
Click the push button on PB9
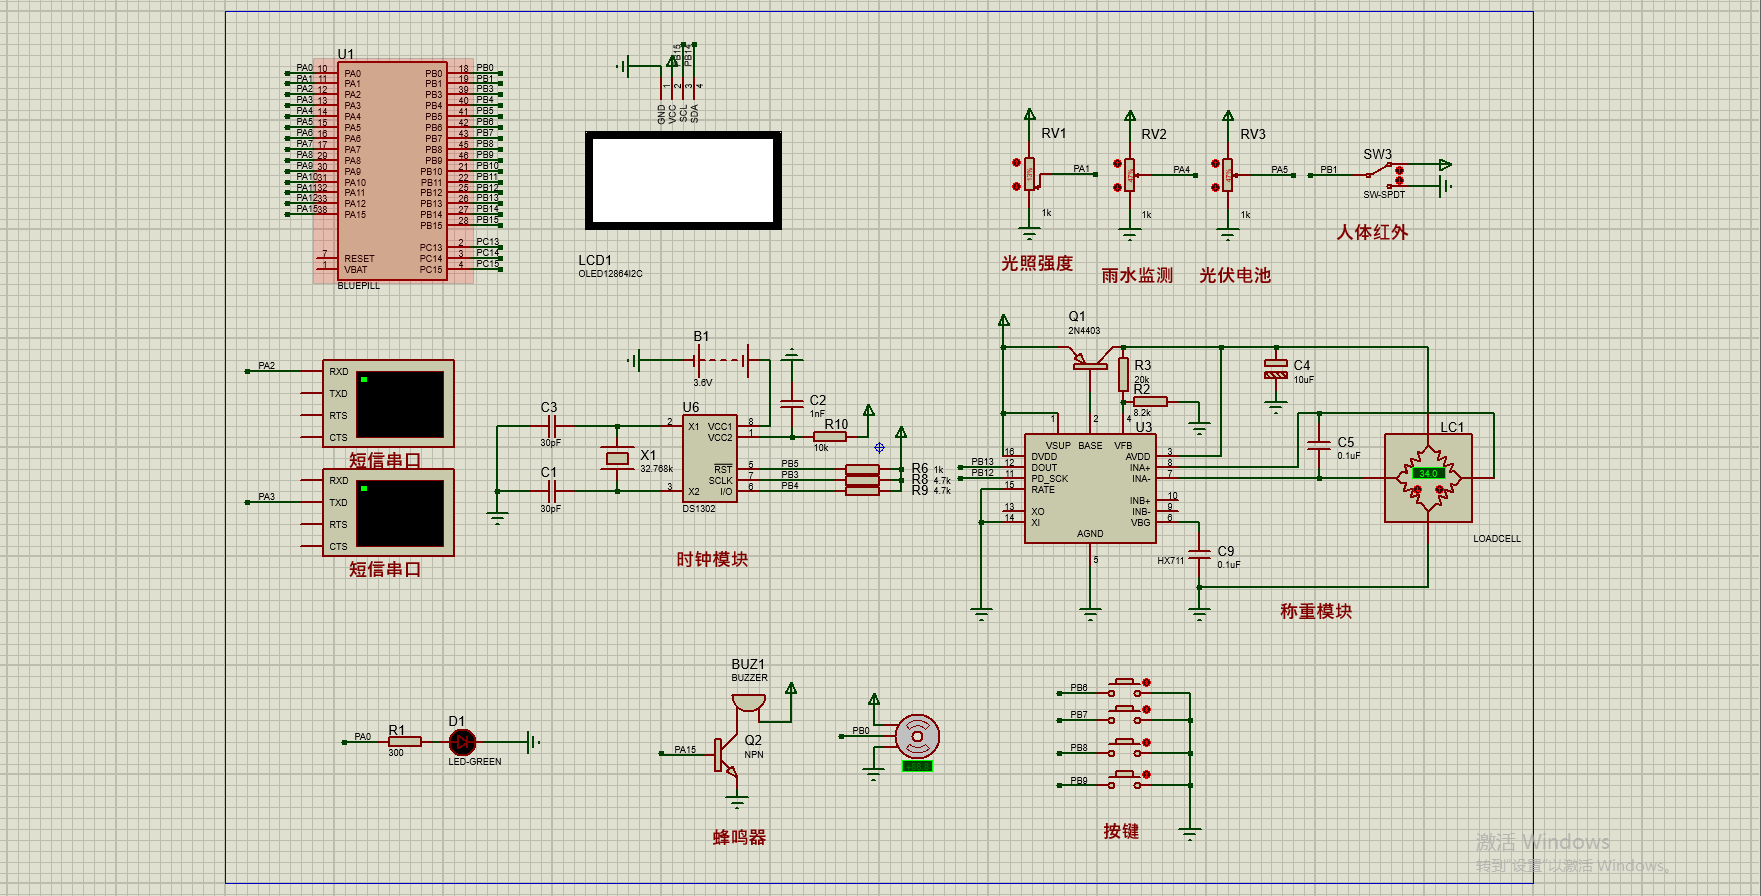pos(1126,781)
